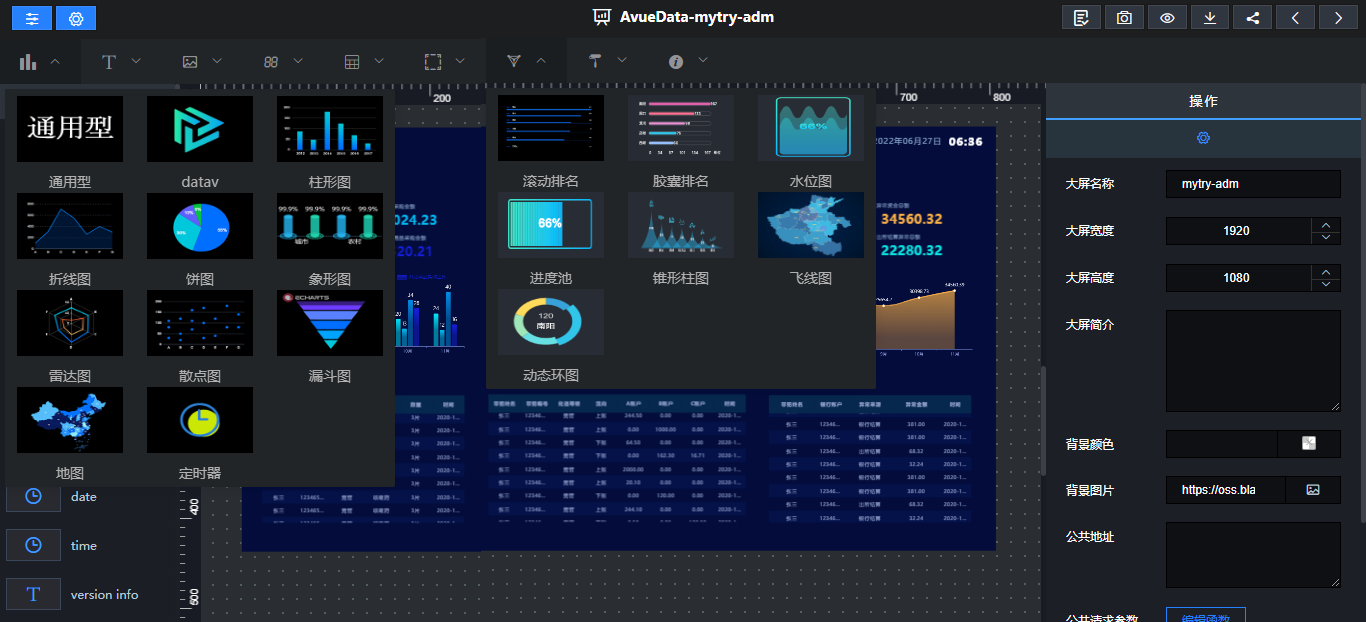Expand the dashed border category chevron
The image size is (1366, 622).
tap(460, 61)
